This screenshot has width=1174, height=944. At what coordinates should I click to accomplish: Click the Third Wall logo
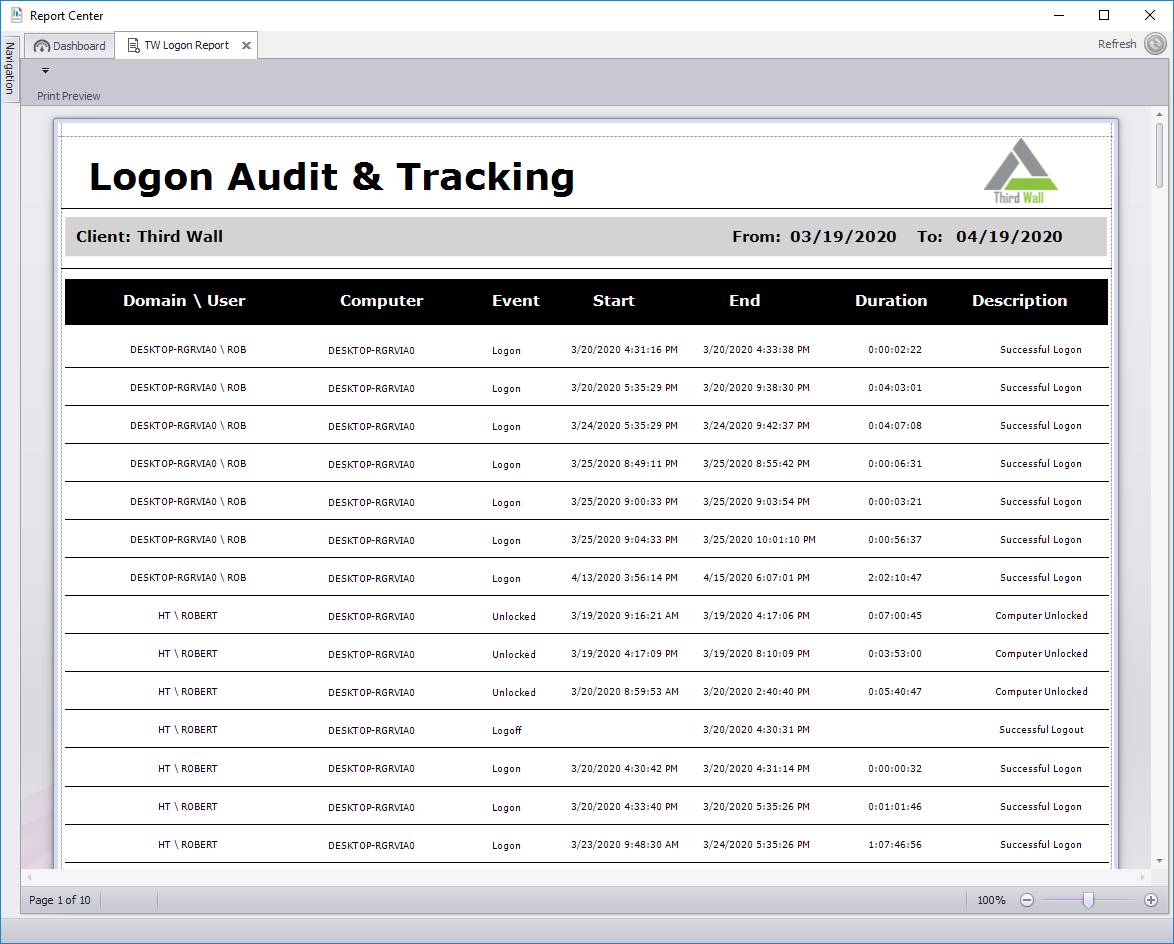1020,171
